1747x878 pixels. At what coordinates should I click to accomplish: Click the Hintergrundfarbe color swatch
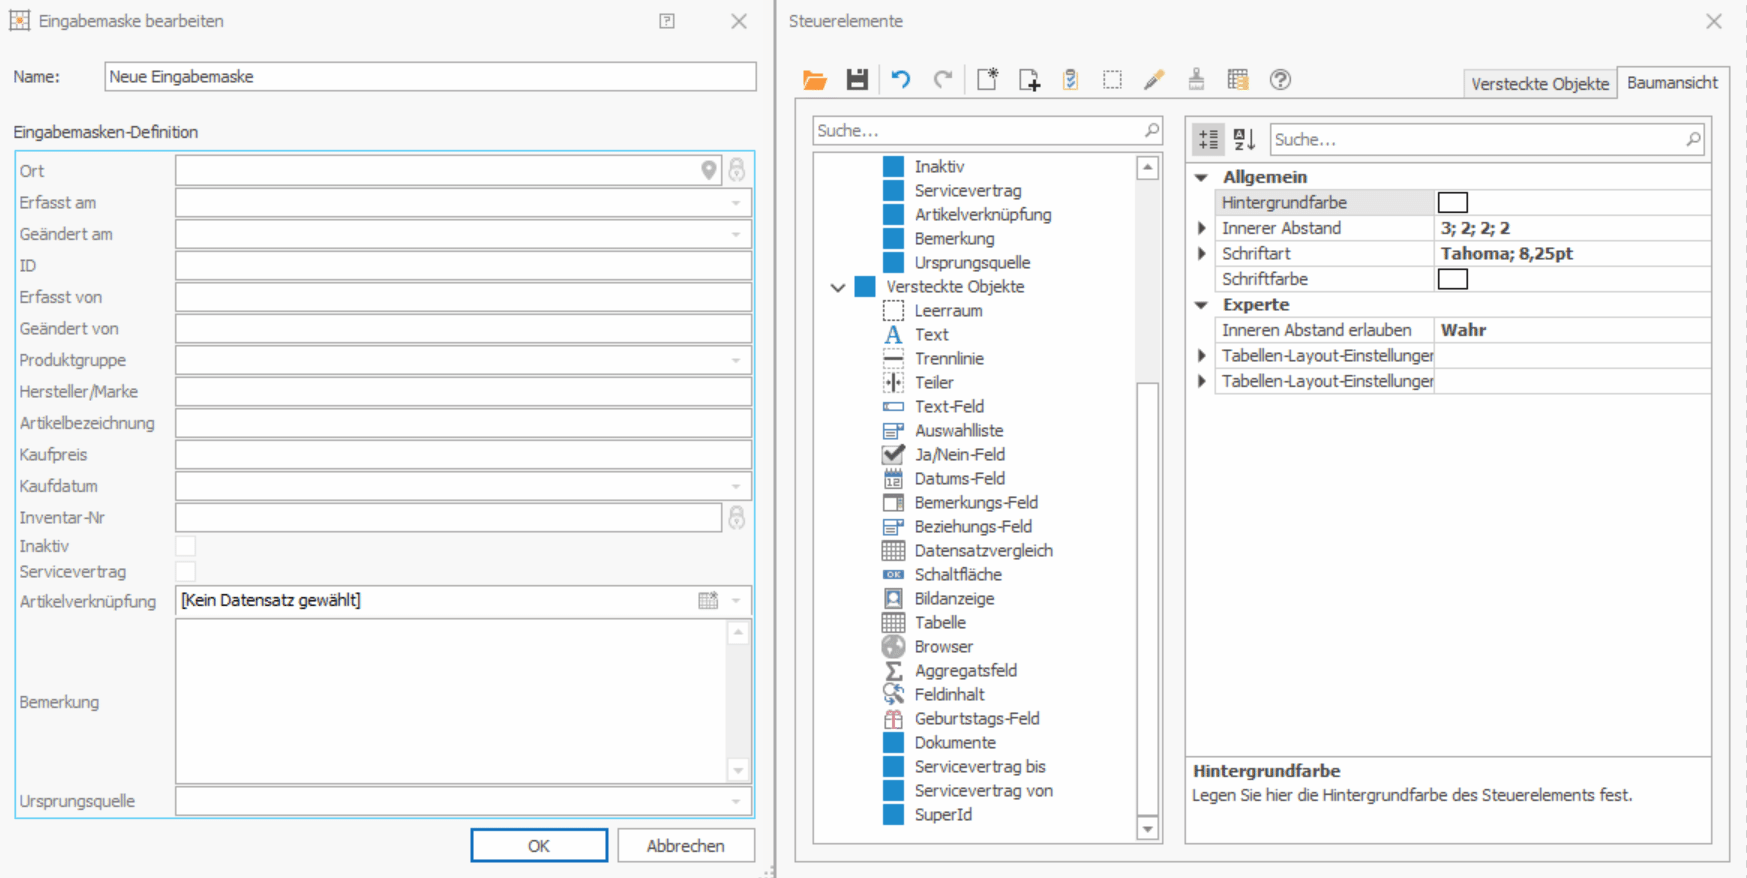click(1453, 203)
